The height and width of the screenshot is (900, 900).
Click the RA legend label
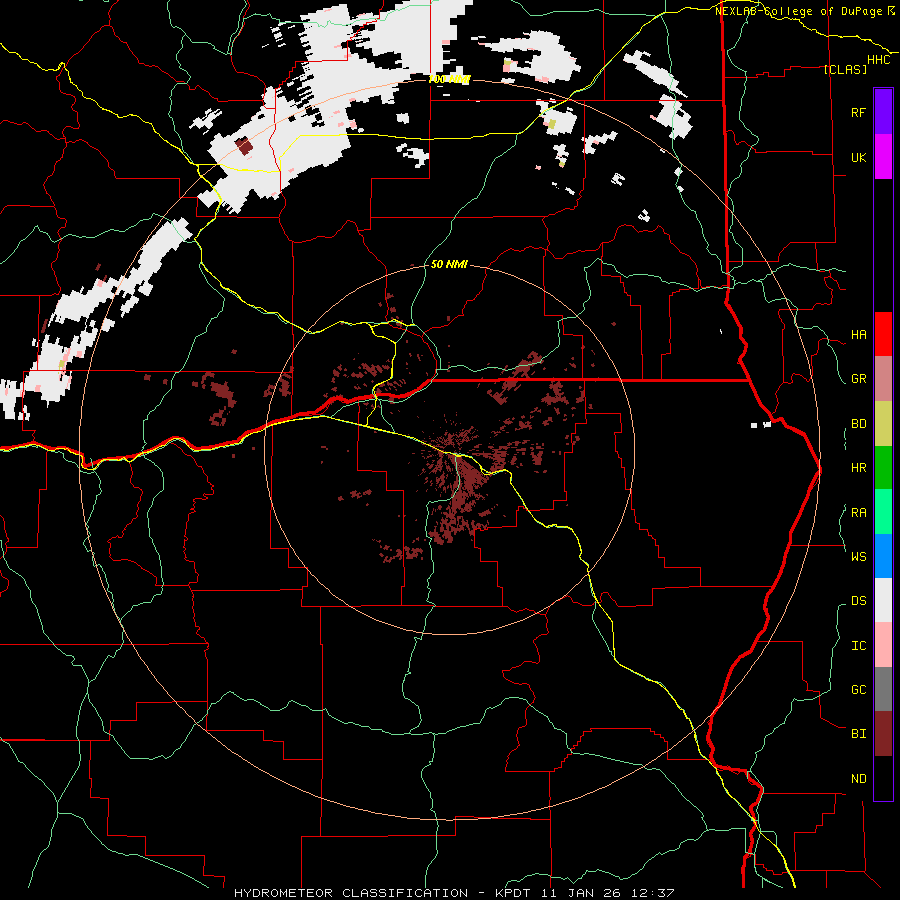(x=858, y=512)
